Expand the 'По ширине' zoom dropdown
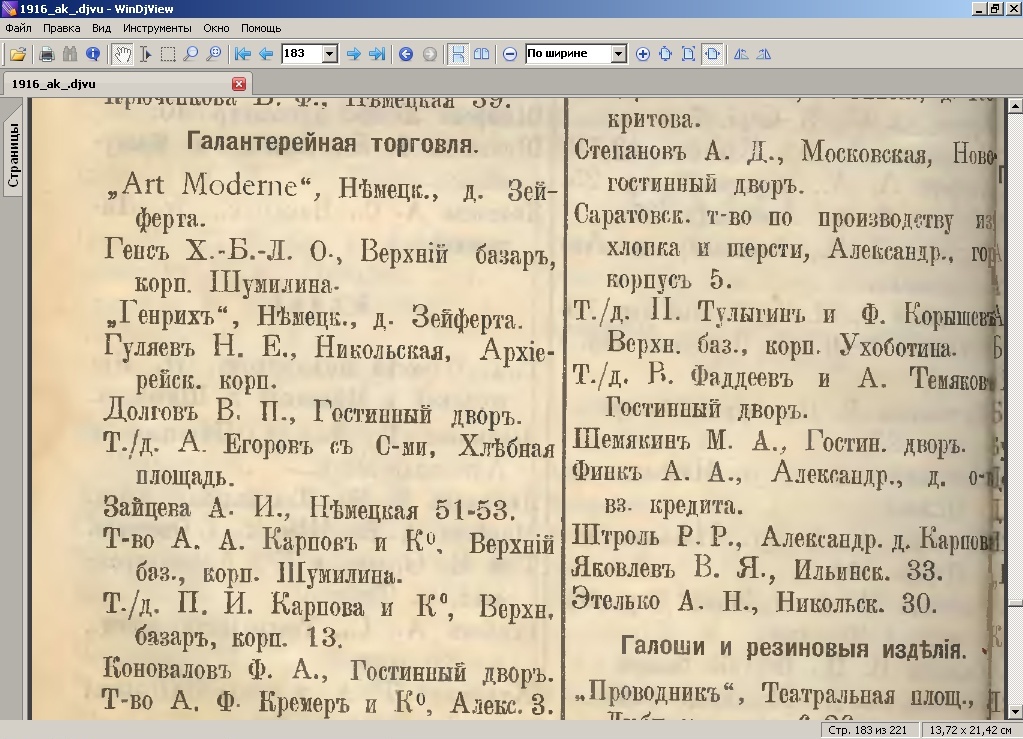This screenshot has height=739, width=1023. [618, 54]
